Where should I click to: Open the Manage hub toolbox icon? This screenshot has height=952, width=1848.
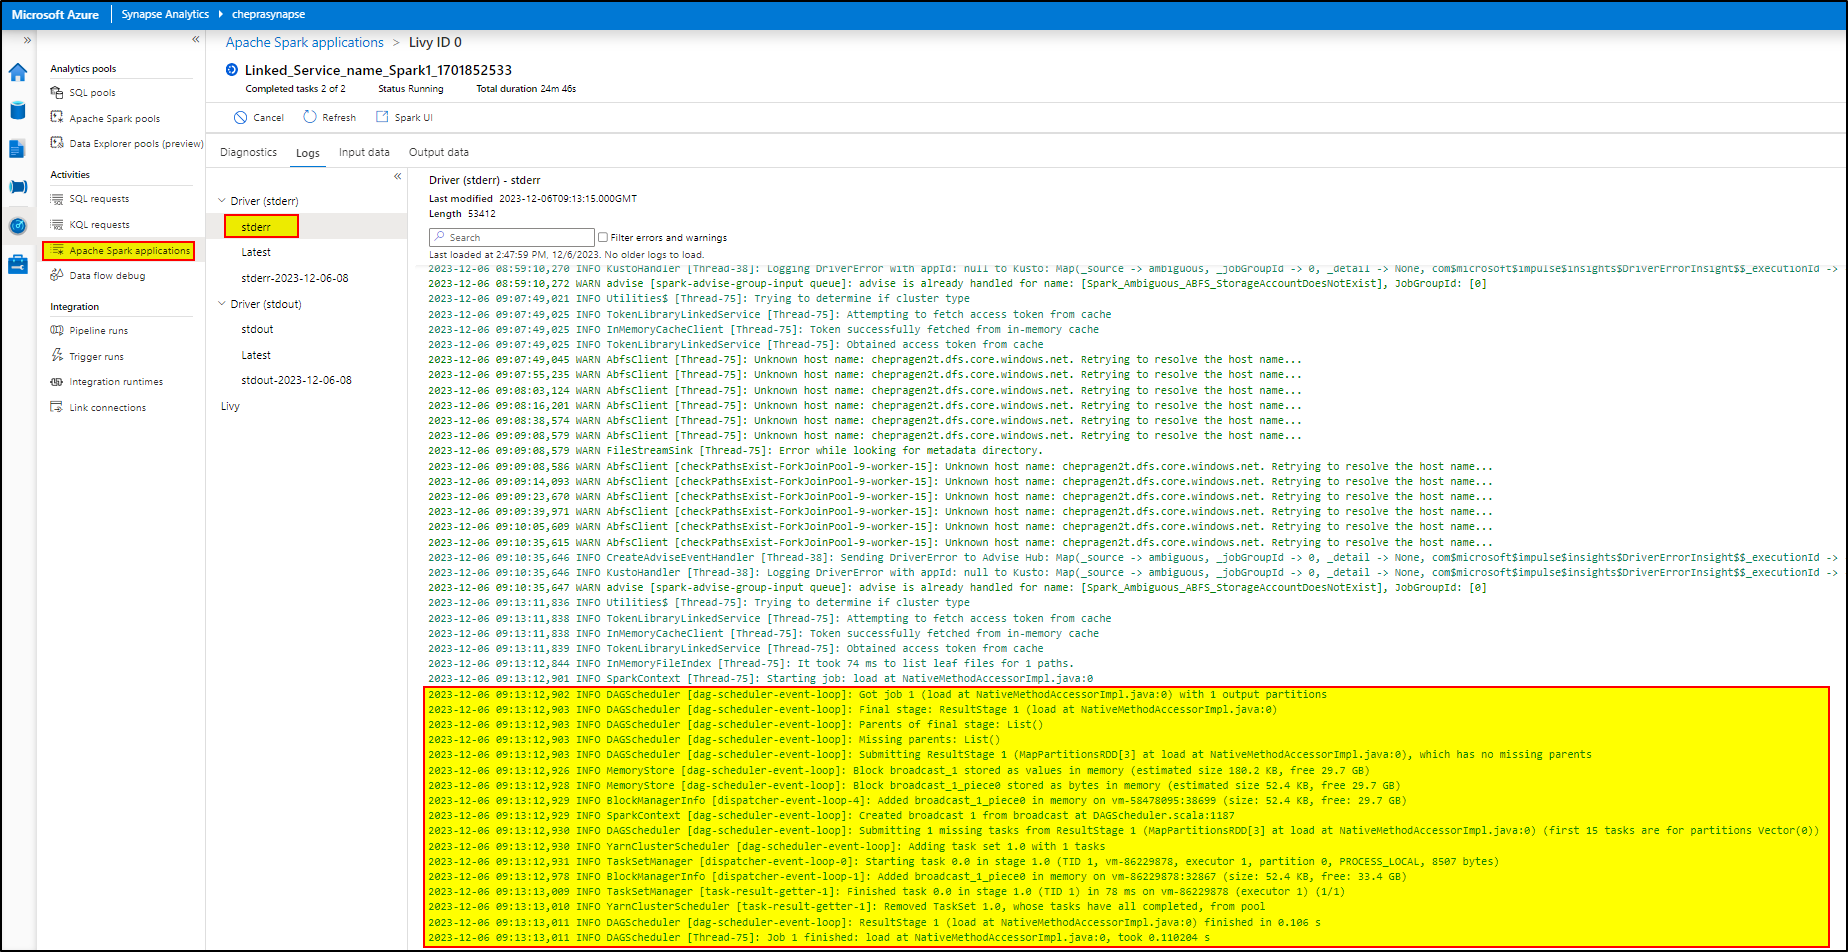click(17, 263)
